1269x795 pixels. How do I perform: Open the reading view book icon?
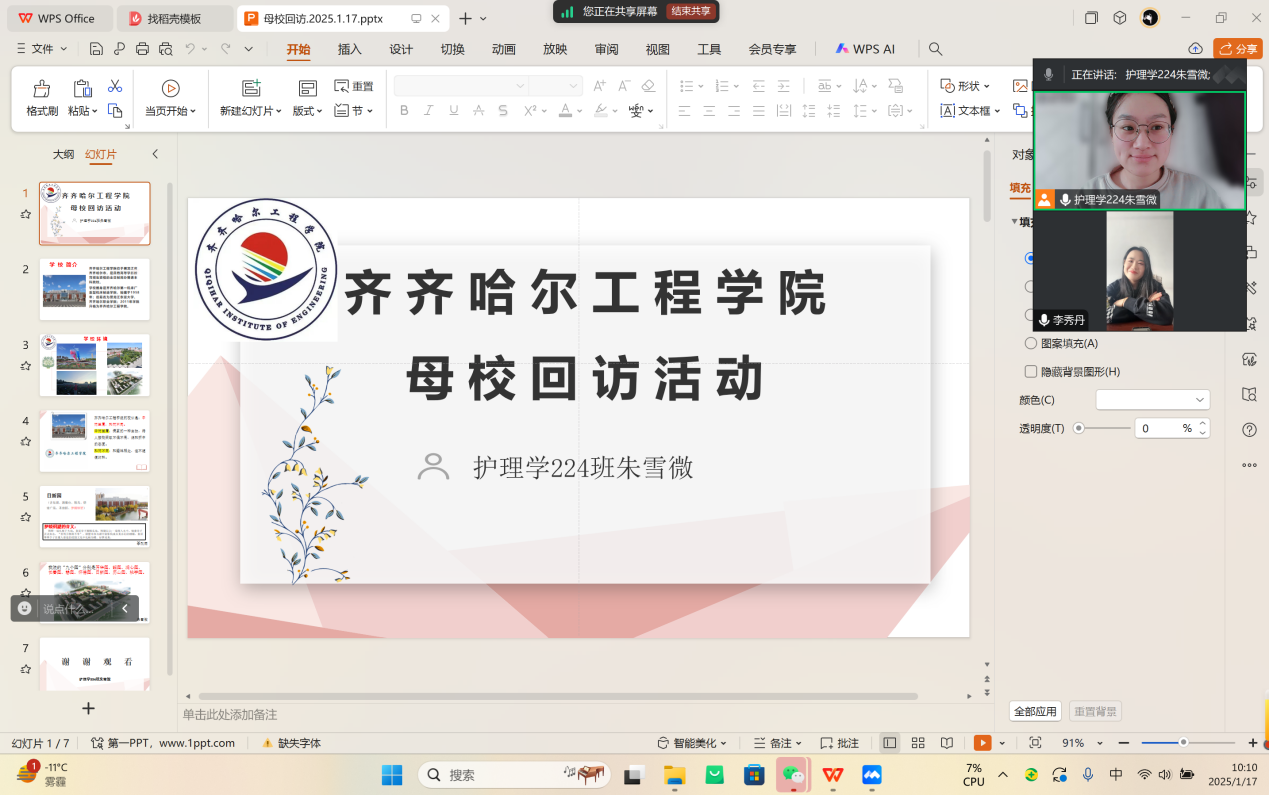(946, 743)
